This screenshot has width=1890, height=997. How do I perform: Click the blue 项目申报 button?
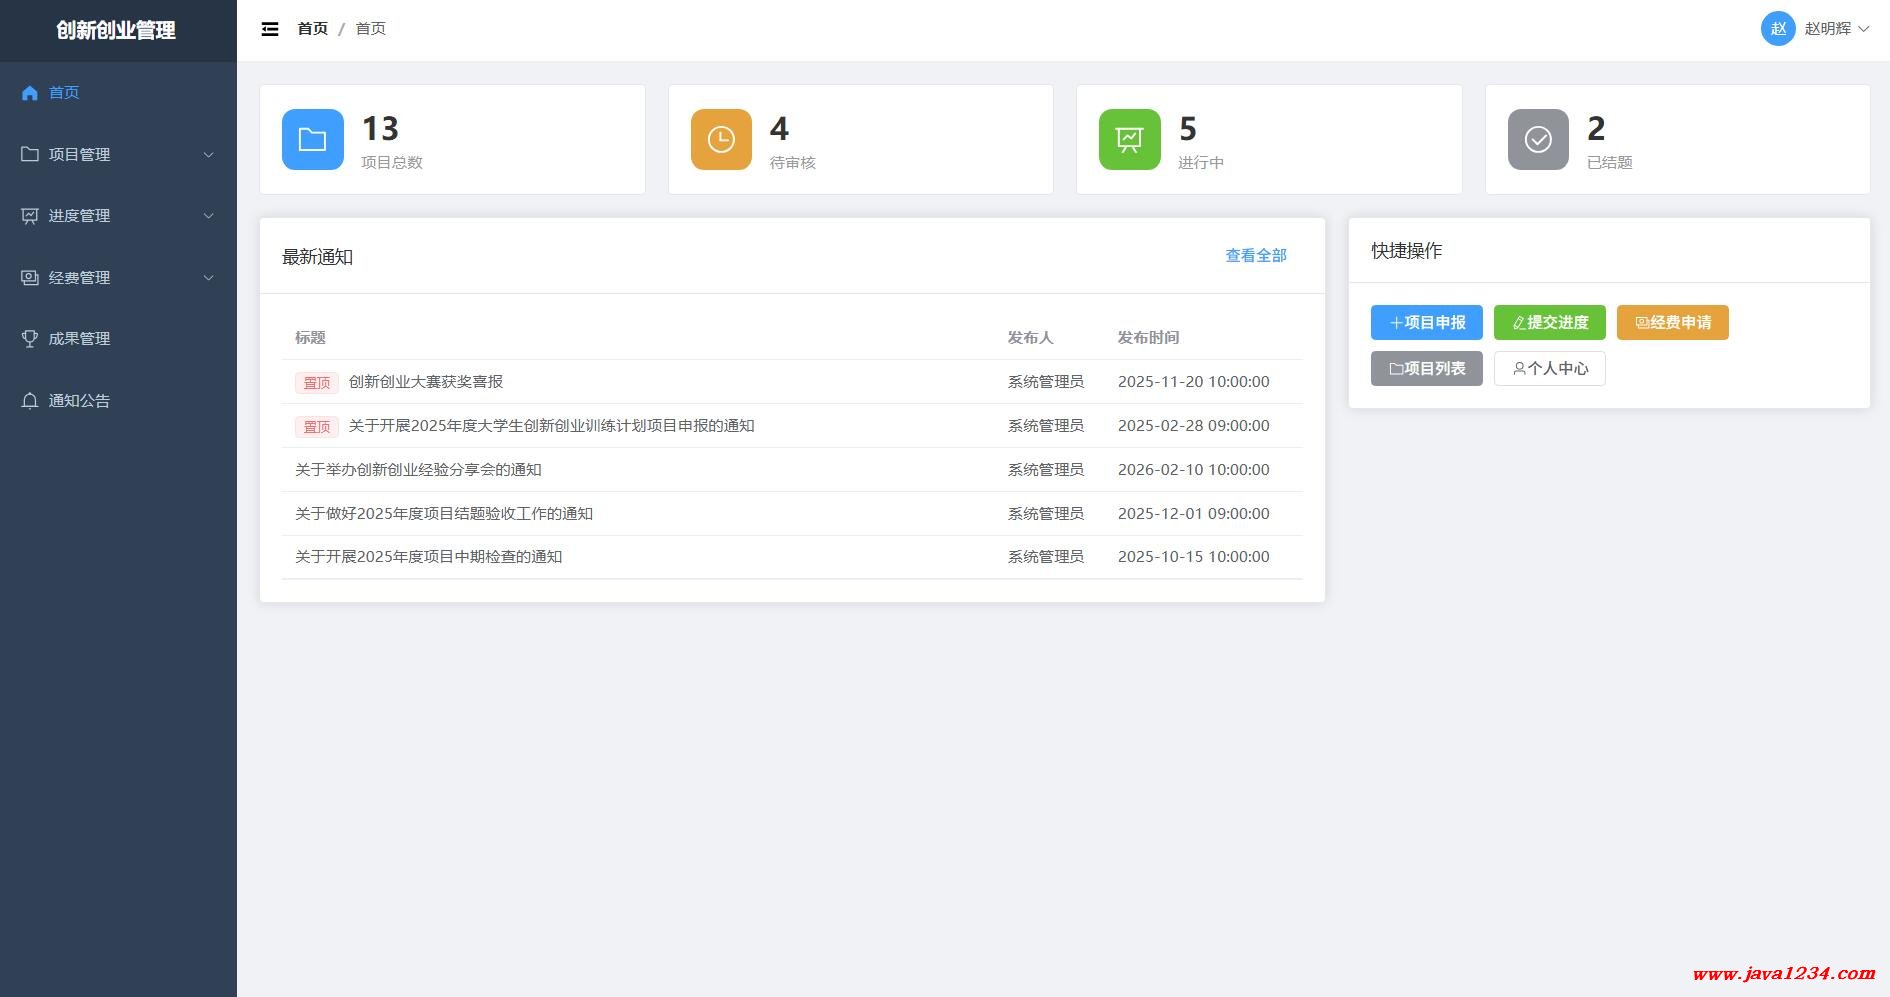pyautogui.click(x=1426, y=323)
